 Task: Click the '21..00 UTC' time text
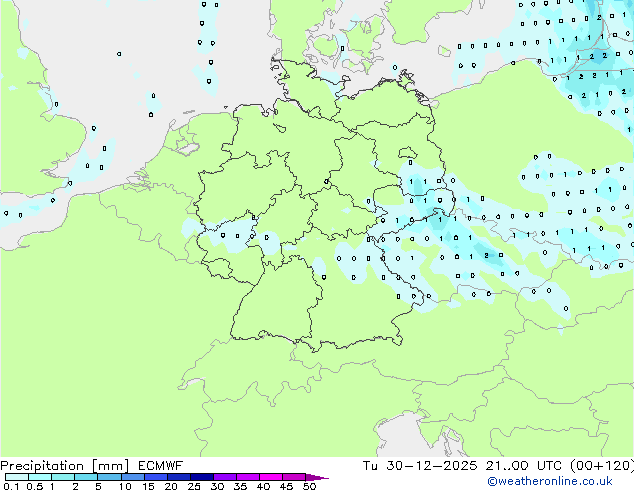[524, 466]
